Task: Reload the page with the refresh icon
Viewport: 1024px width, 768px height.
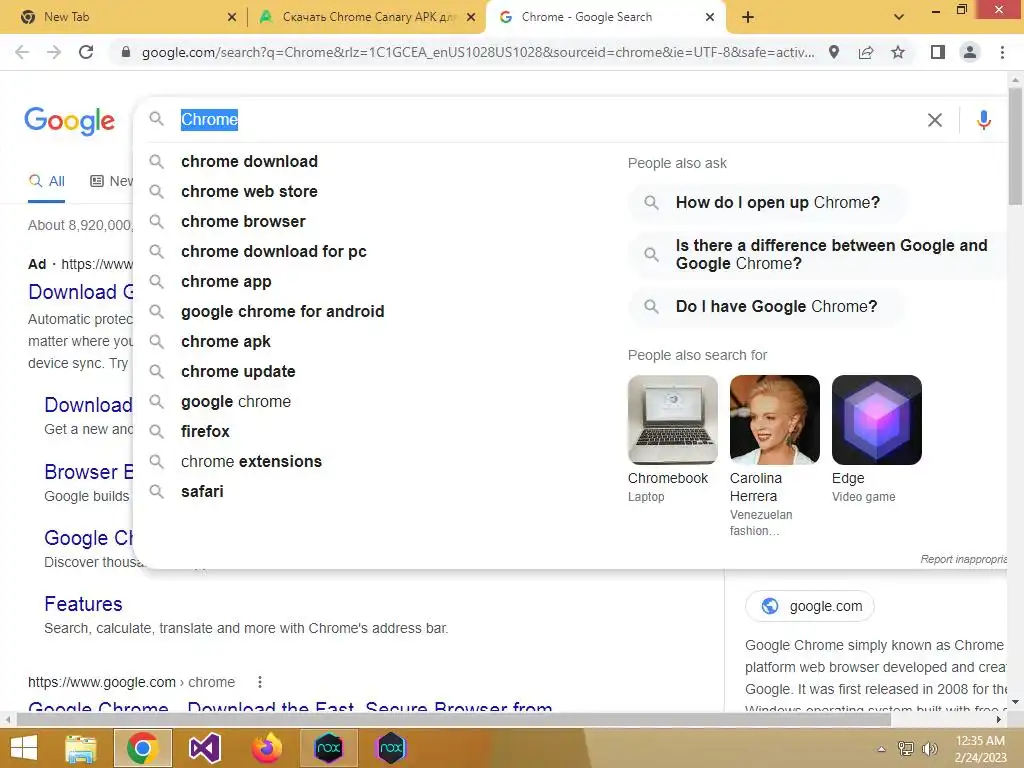Action: (x=86, y=52)
